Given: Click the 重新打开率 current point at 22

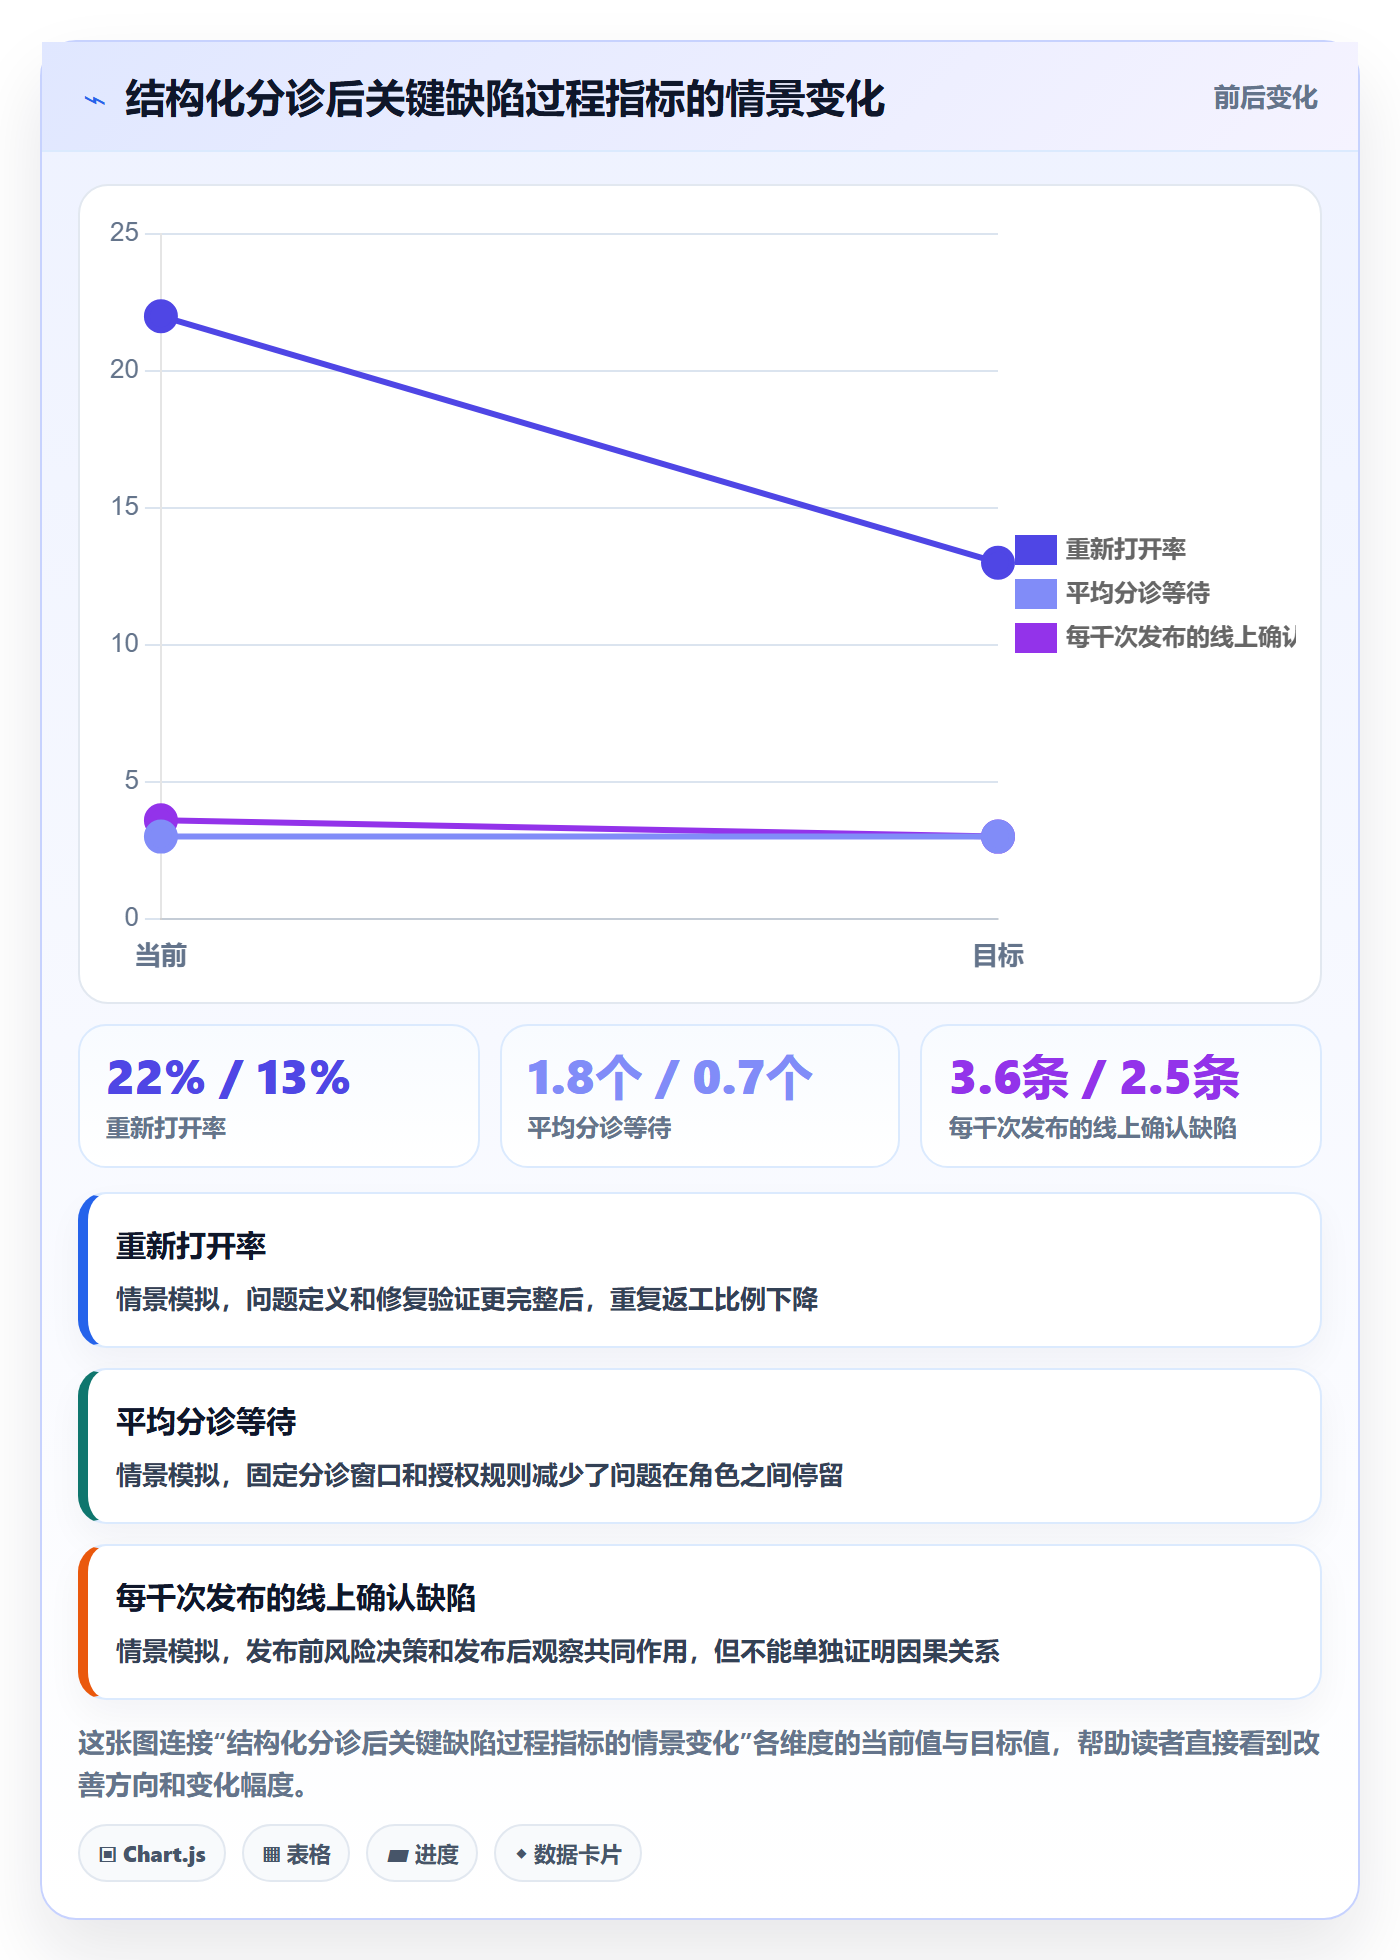Looking at the screenshot, I should coord(161,317).
